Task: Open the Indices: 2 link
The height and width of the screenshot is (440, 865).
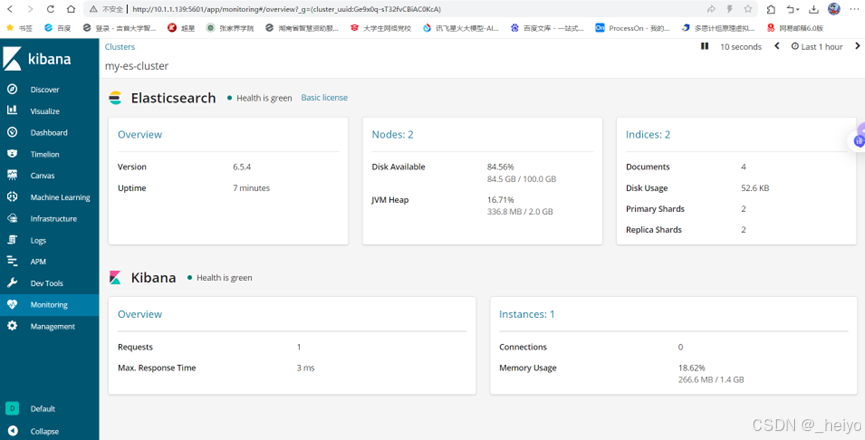Action: [x=648, y=135]
